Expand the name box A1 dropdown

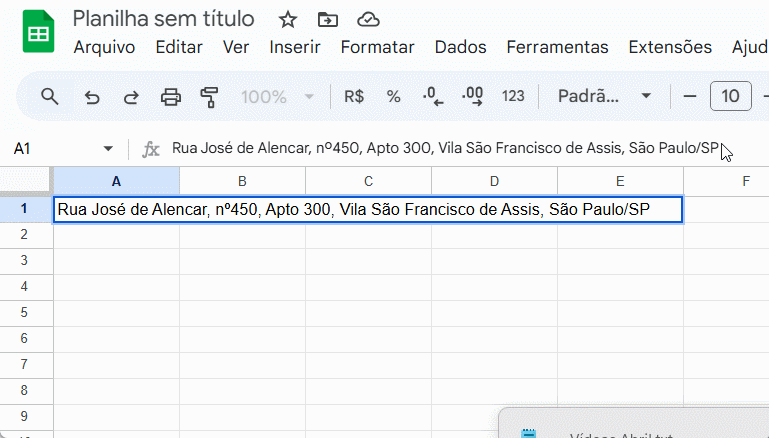[108, 149]
